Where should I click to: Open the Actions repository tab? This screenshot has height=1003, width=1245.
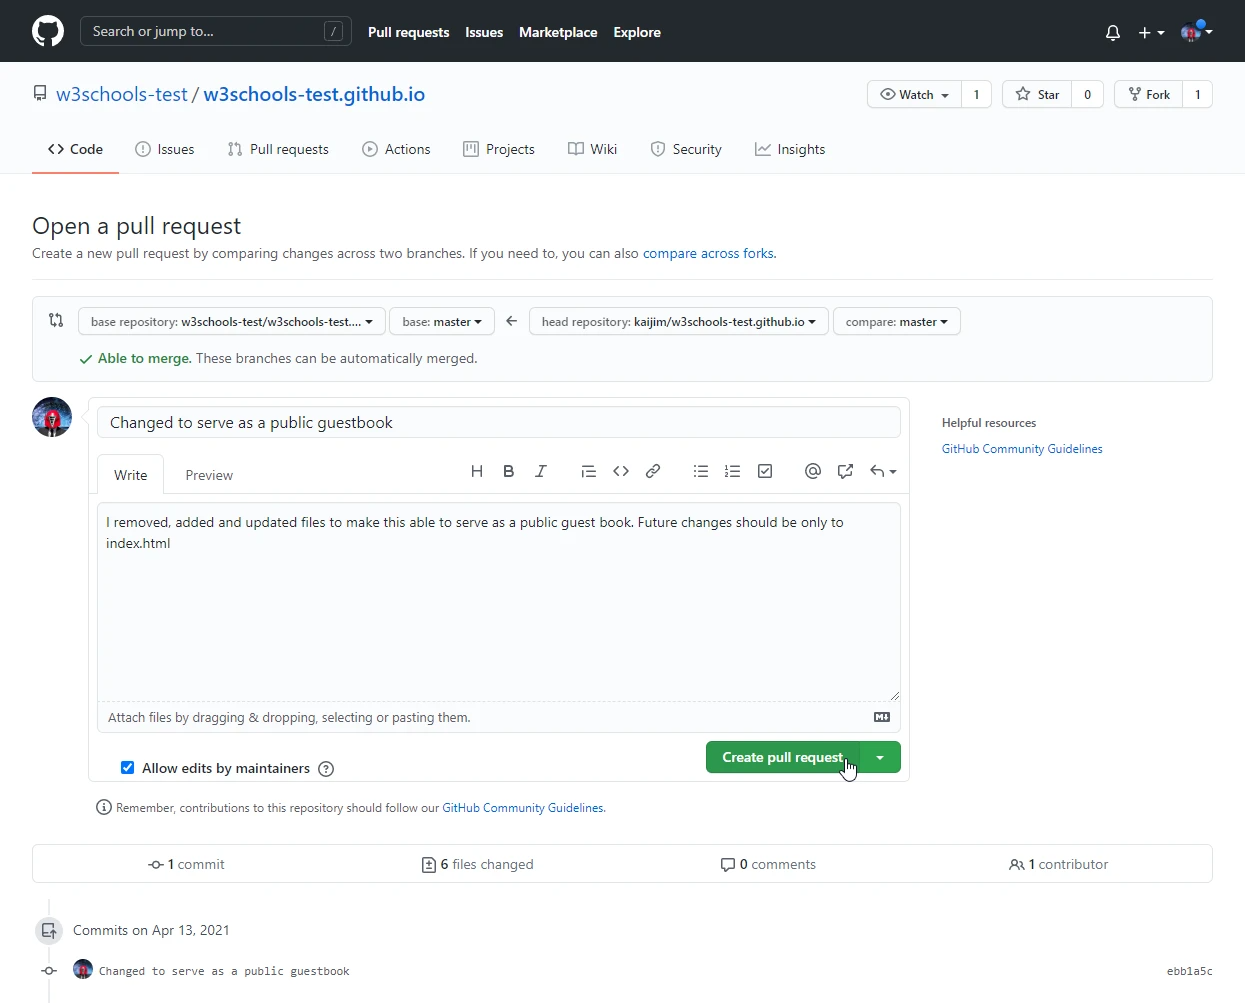click(396, 149)
